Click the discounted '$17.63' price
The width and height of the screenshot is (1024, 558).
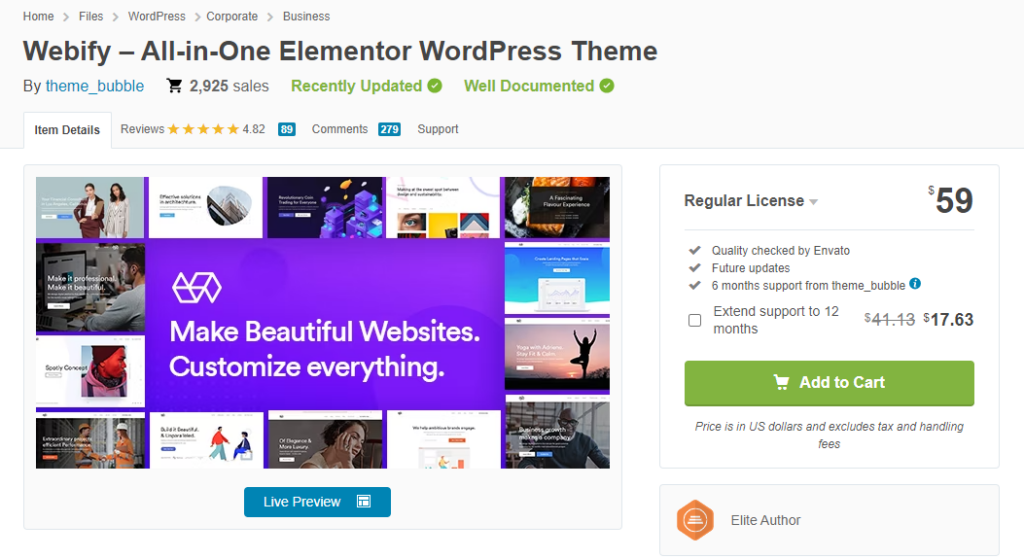(x=948, y=320)
